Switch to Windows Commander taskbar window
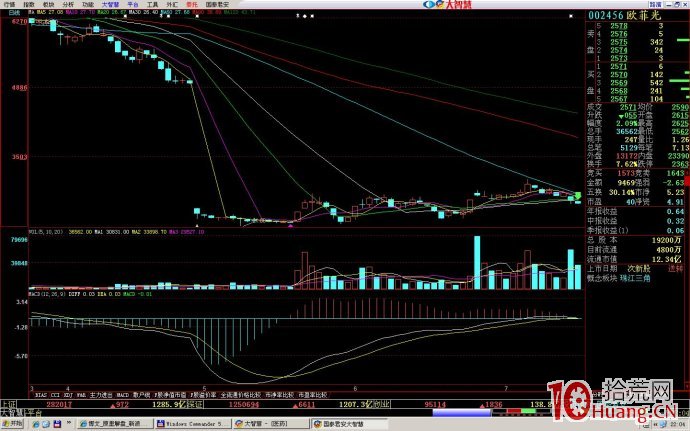This screenshot has width=690, height=431. click(x=193, y=424)
